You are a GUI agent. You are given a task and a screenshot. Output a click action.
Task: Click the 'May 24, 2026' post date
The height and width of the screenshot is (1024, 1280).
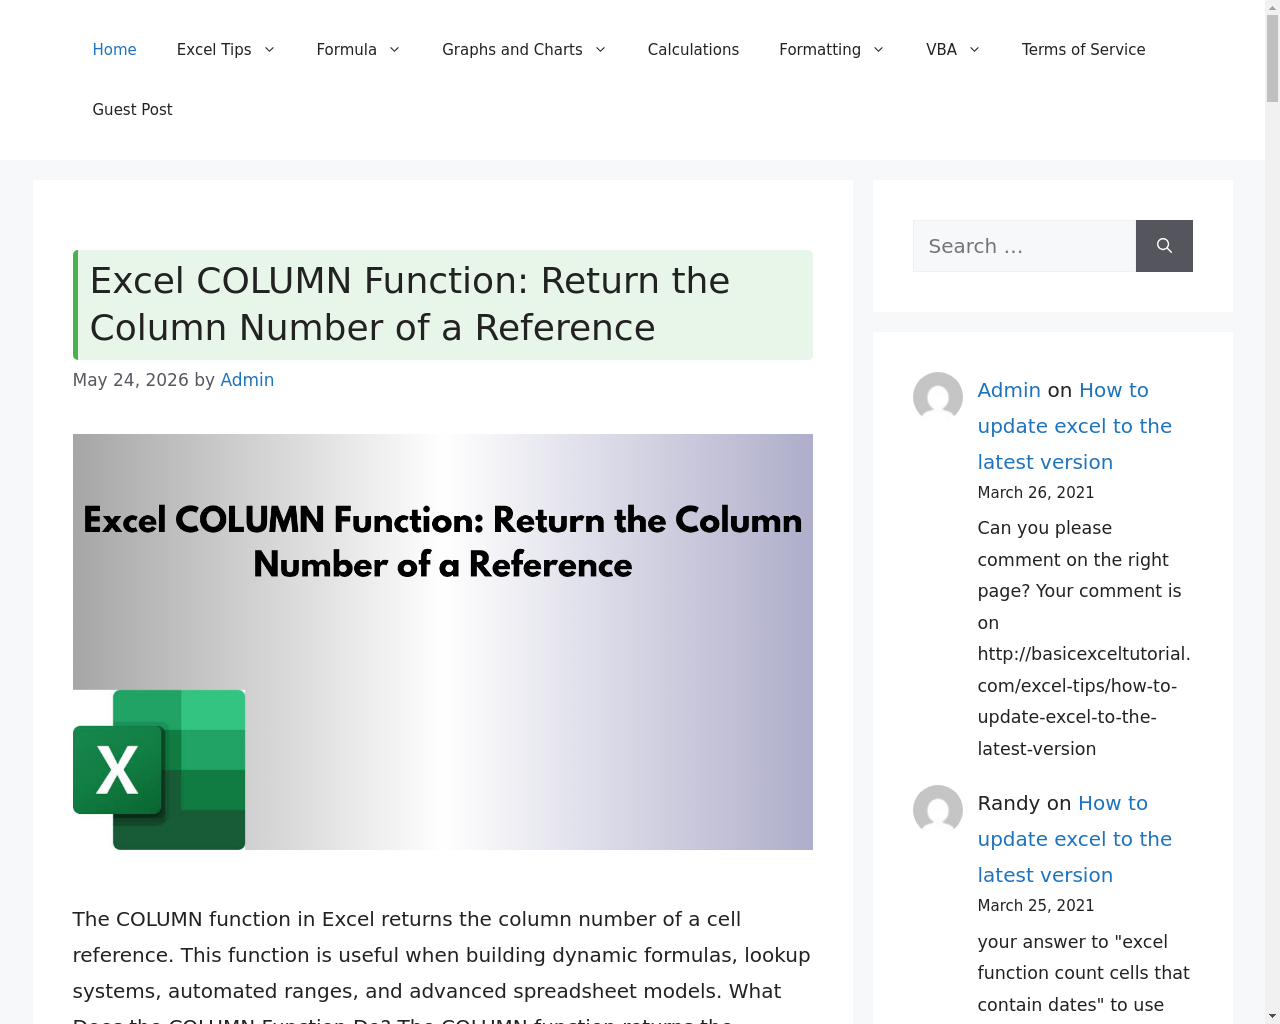click(131, 380)
